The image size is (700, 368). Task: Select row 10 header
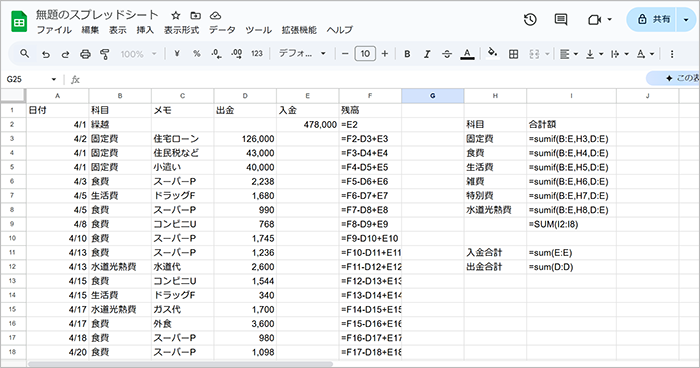12,238
